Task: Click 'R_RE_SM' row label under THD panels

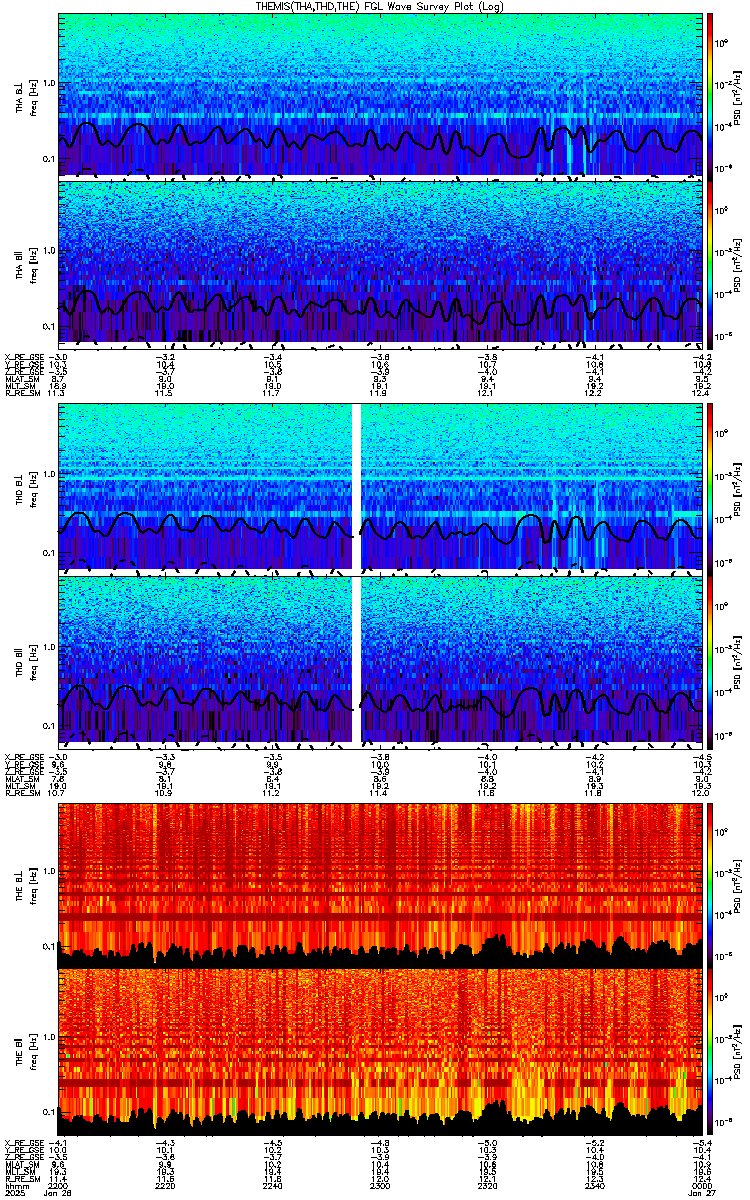Action: (x=21, y=791)
